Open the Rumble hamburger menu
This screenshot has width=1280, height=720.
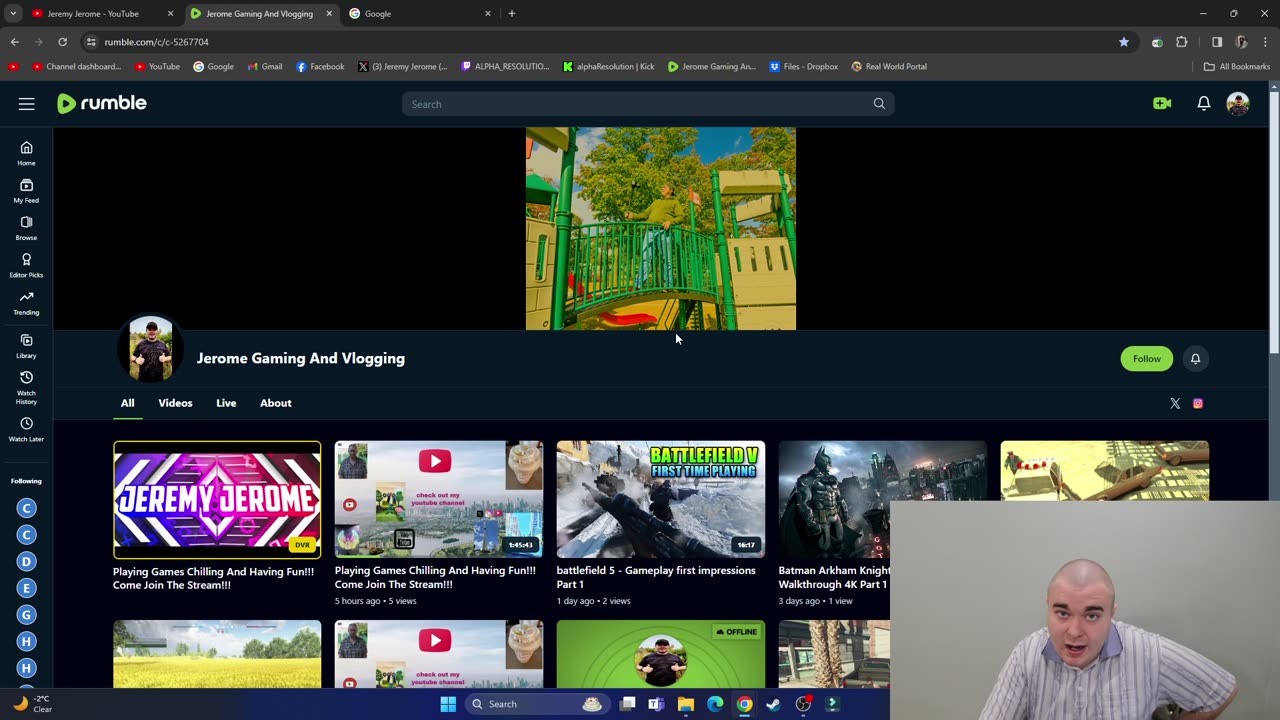click(x=26, y=104)
